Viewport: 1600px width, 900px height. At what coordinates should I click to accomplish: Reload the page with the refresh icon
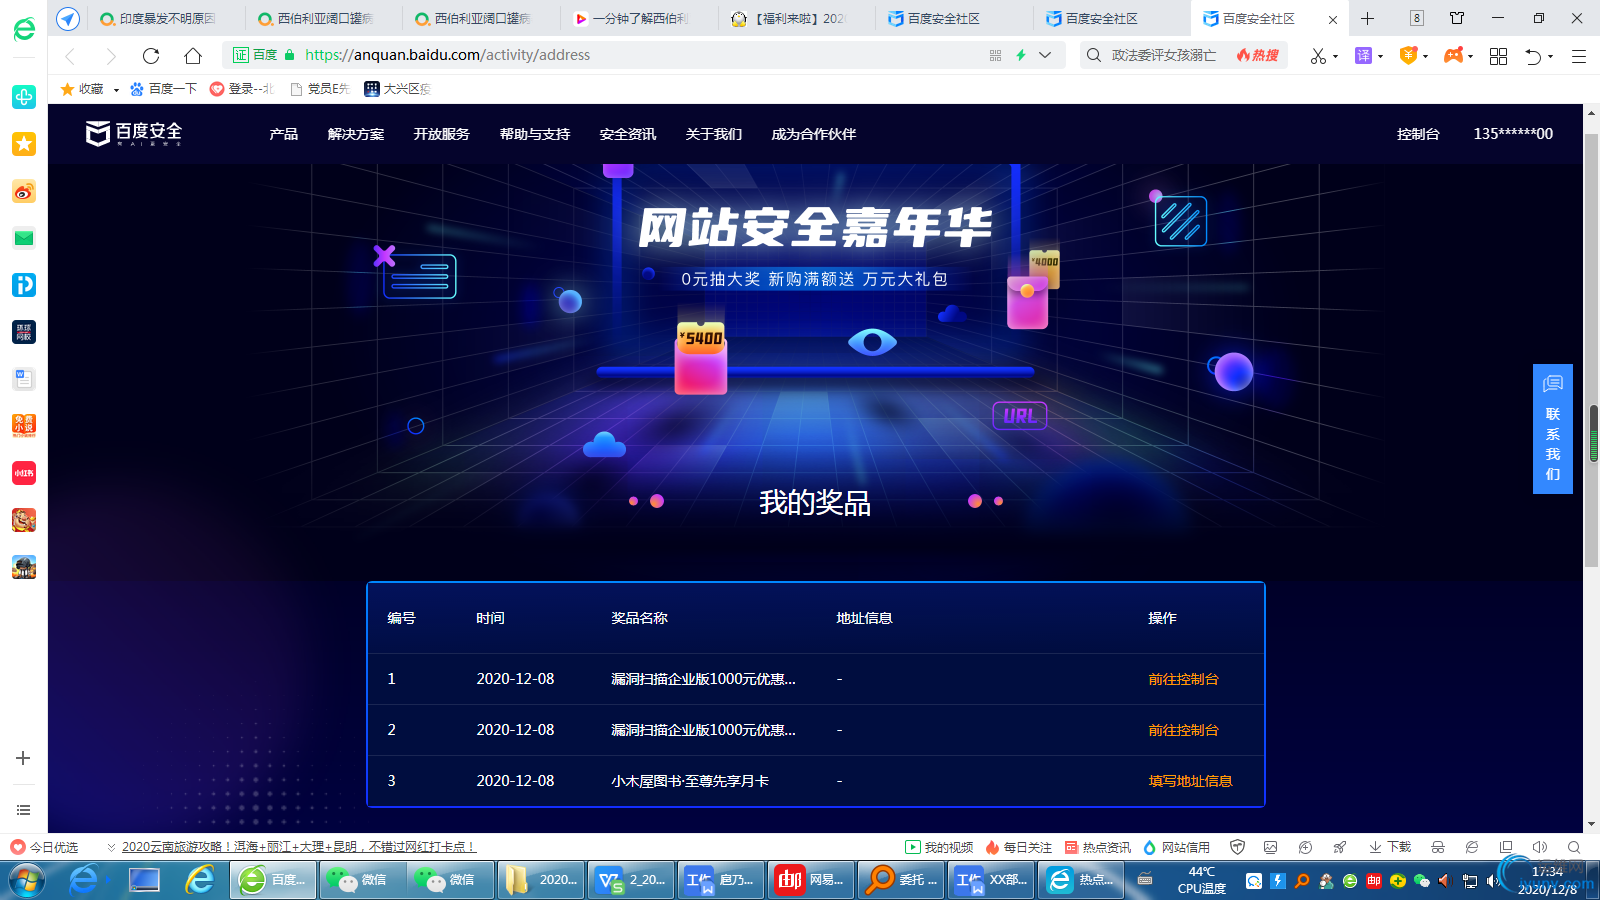(151, 55)
